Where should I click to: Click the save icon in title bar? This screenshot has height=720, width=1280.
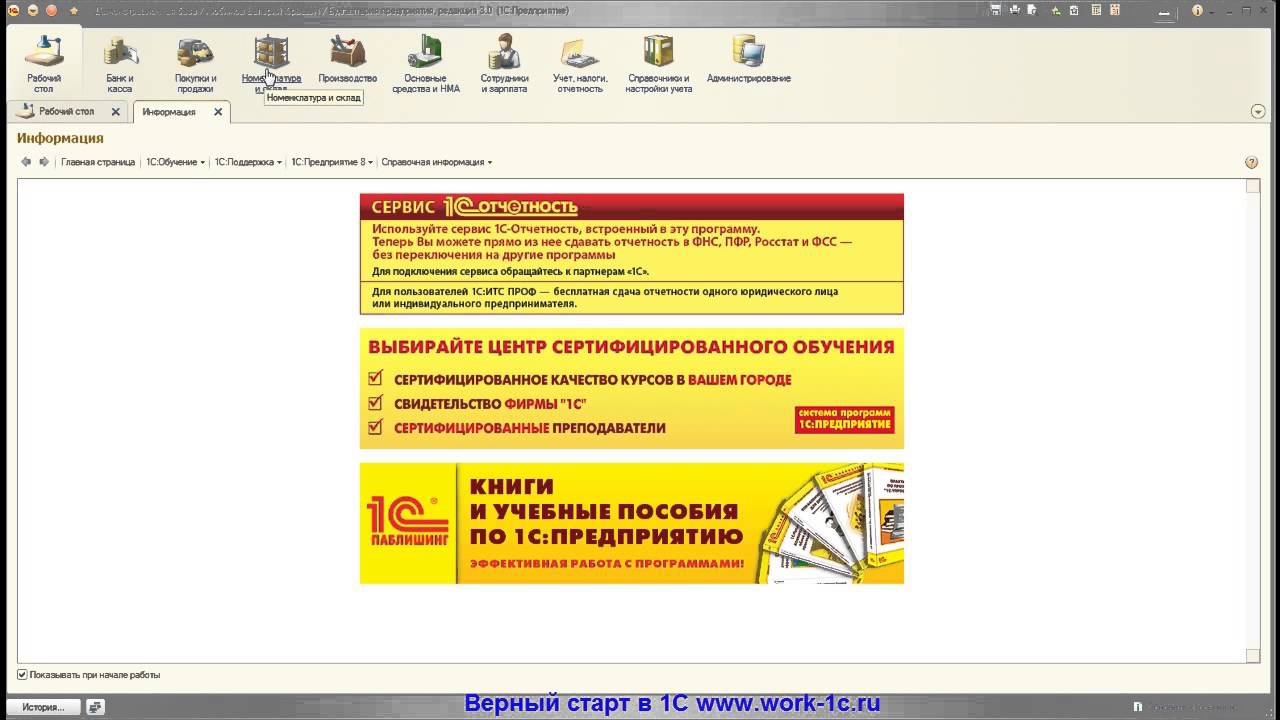click(995, 10)
